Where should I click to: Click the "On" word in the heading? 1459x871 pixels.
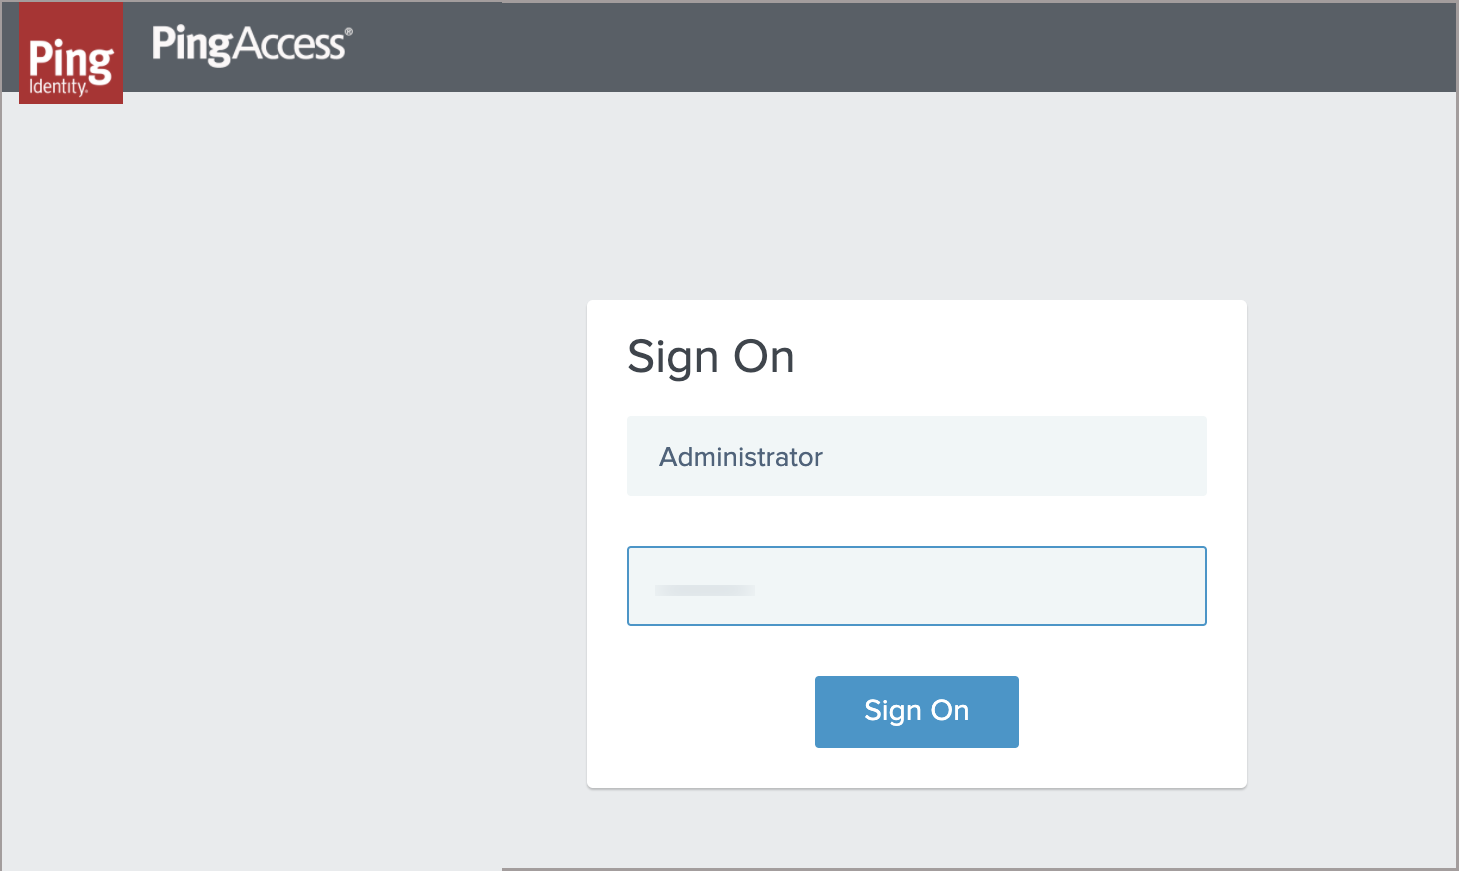[x=764, y=357]
